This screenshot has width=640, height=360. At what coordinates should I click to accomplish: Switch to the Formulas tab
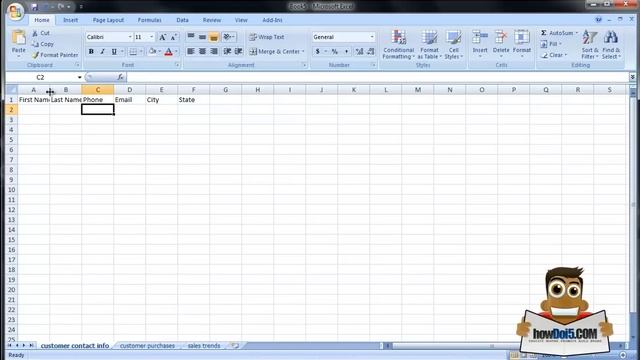coord(149,20)
